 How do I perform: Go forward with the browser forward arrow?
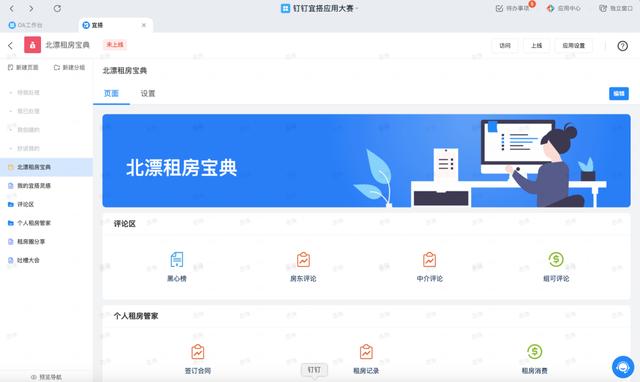pos(31,8)
